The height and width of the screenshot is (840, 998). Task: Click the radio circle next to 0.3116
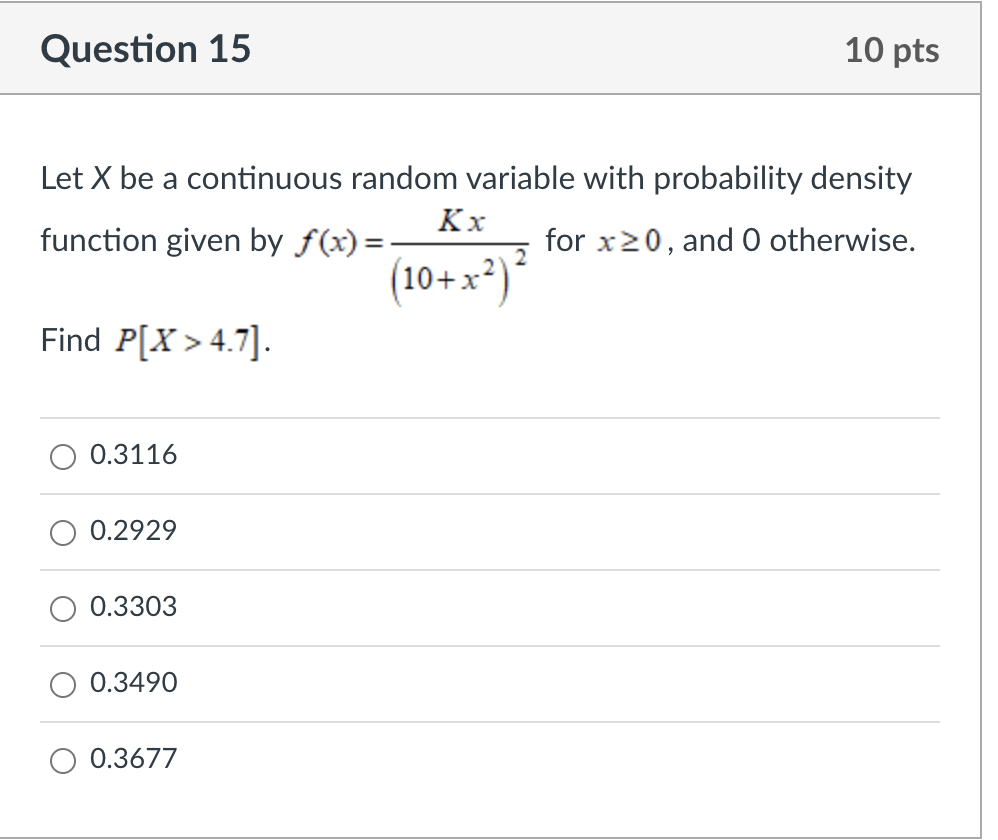[x=62, y=456]
